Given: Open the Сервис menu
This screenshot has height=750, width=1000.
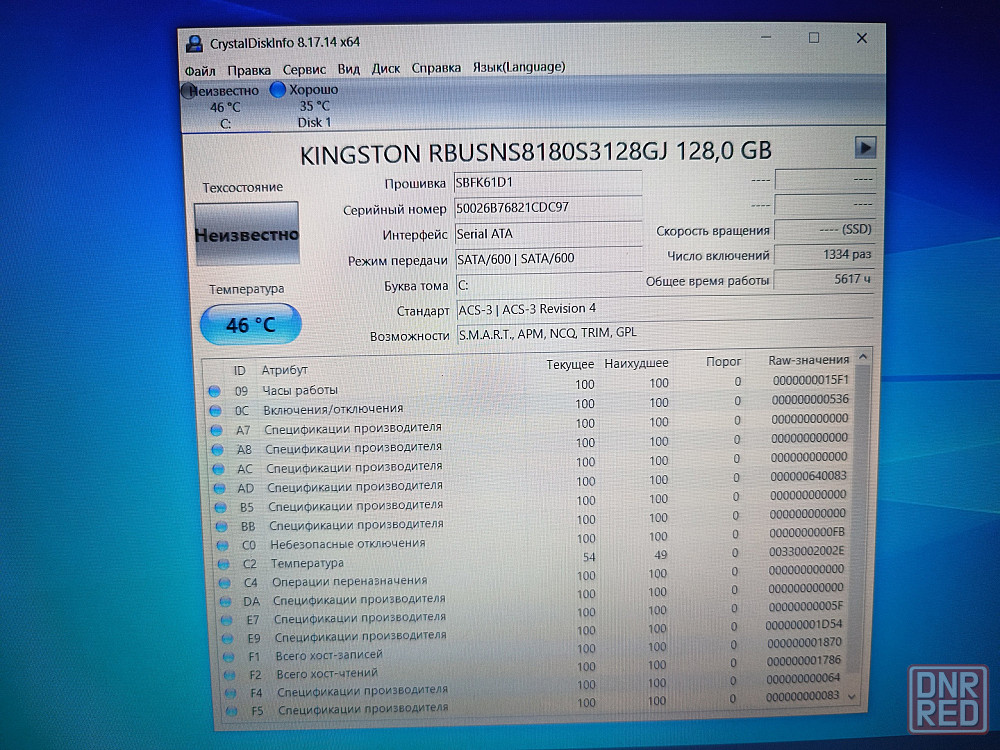Looking at the screenshot, I should pos(304,69).
